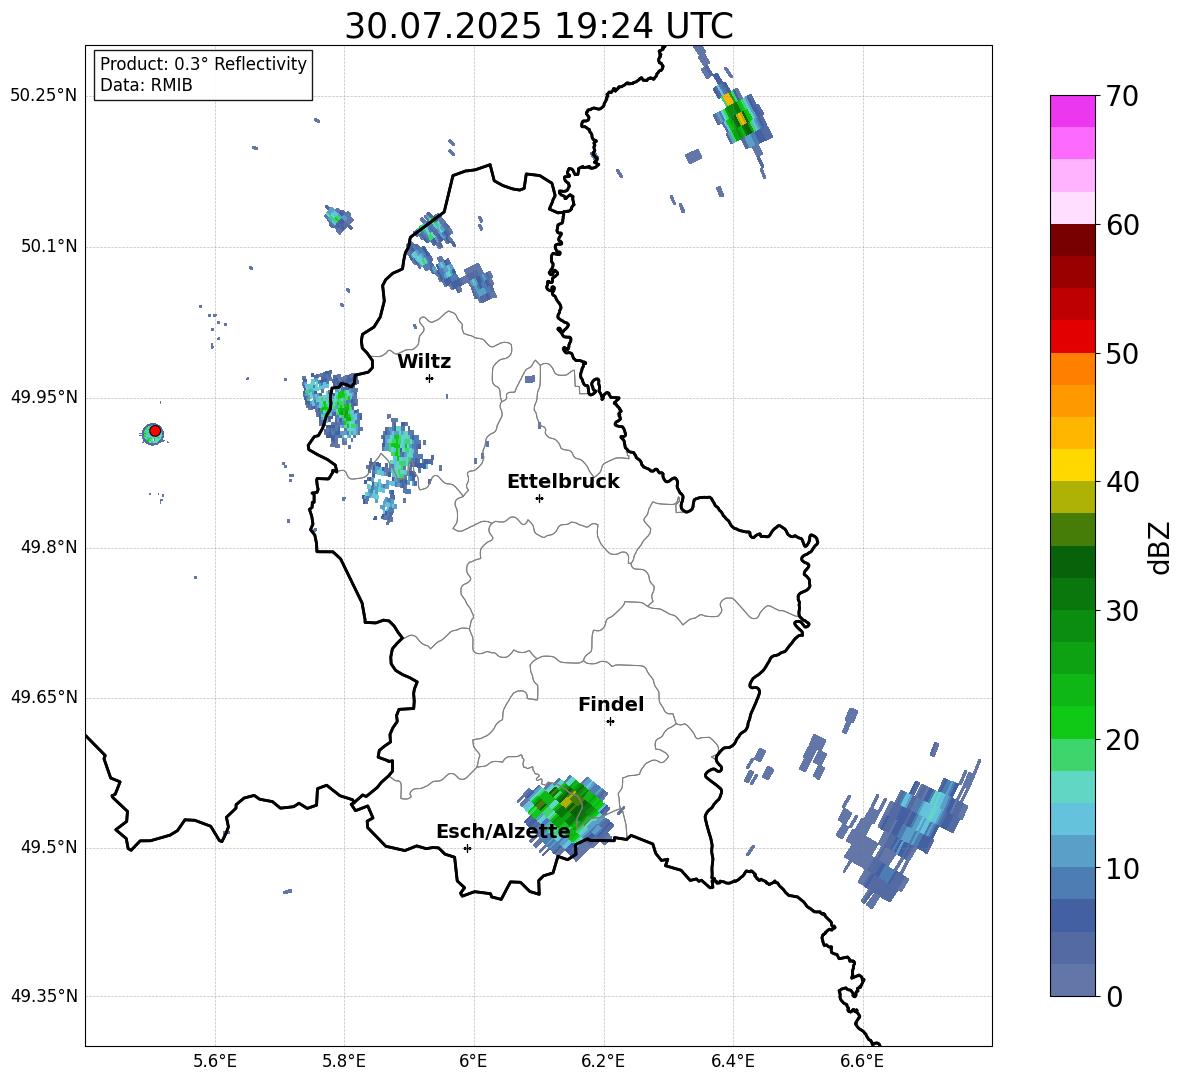Image resolution: width=1184 pixels, height=1081 pixels.
Task: Click the cross marker below Esch/Alzette label
Action: coord(467,848)
